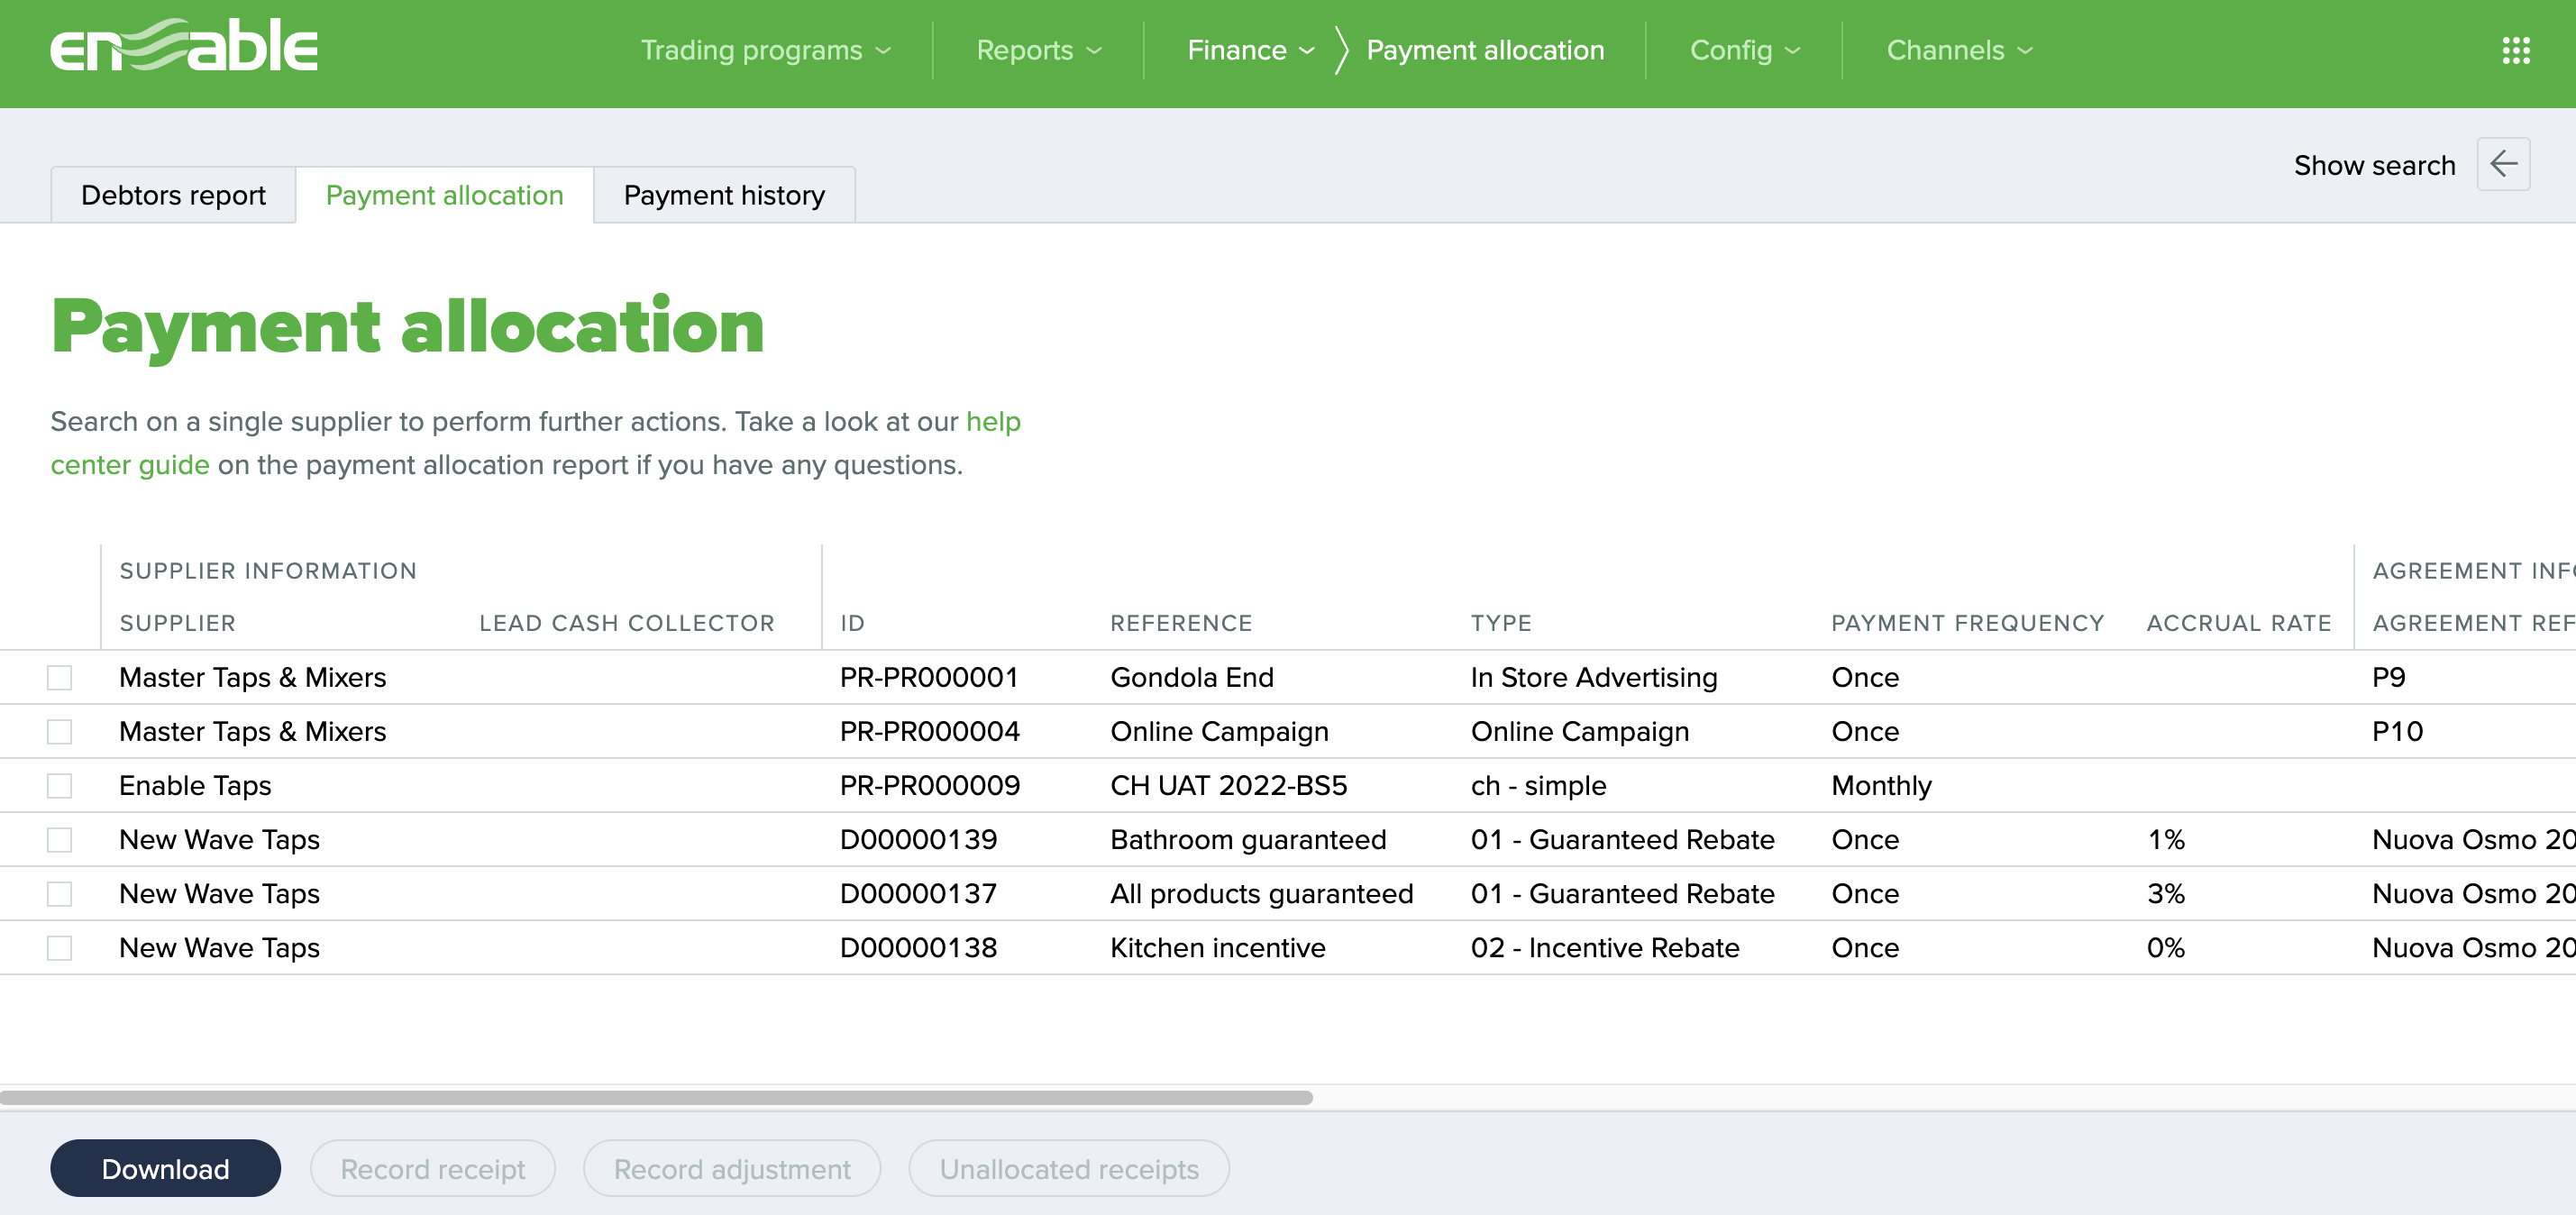Screen dimensions: 2576x1215
Task: Open the Finance dropdown
Action: coord(1249,50)
